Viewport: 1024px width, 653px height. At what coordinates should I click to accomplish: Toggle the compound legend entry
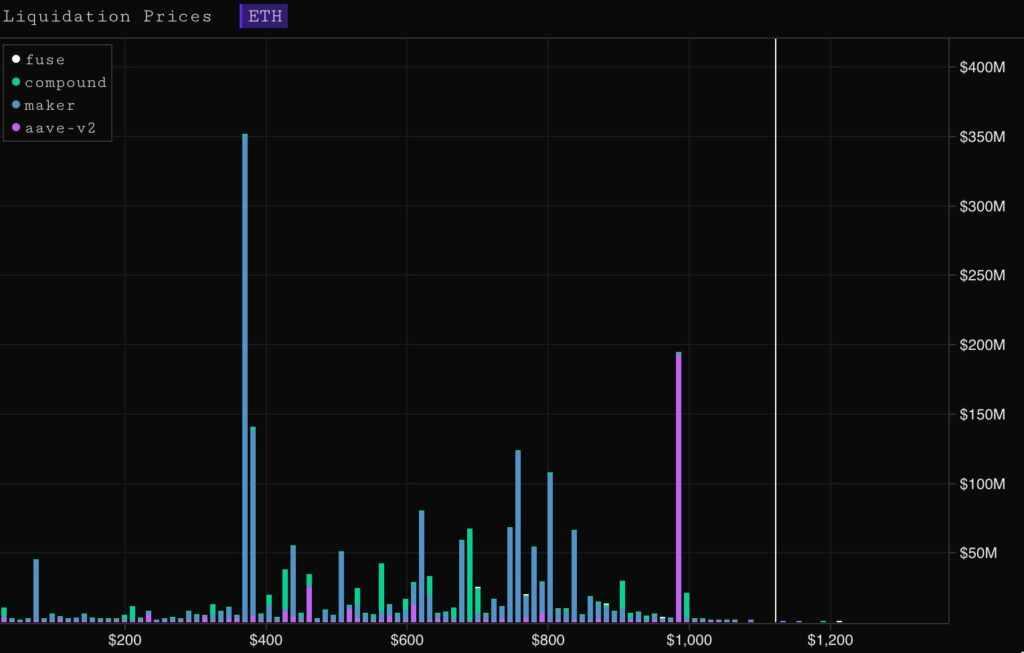59,82
